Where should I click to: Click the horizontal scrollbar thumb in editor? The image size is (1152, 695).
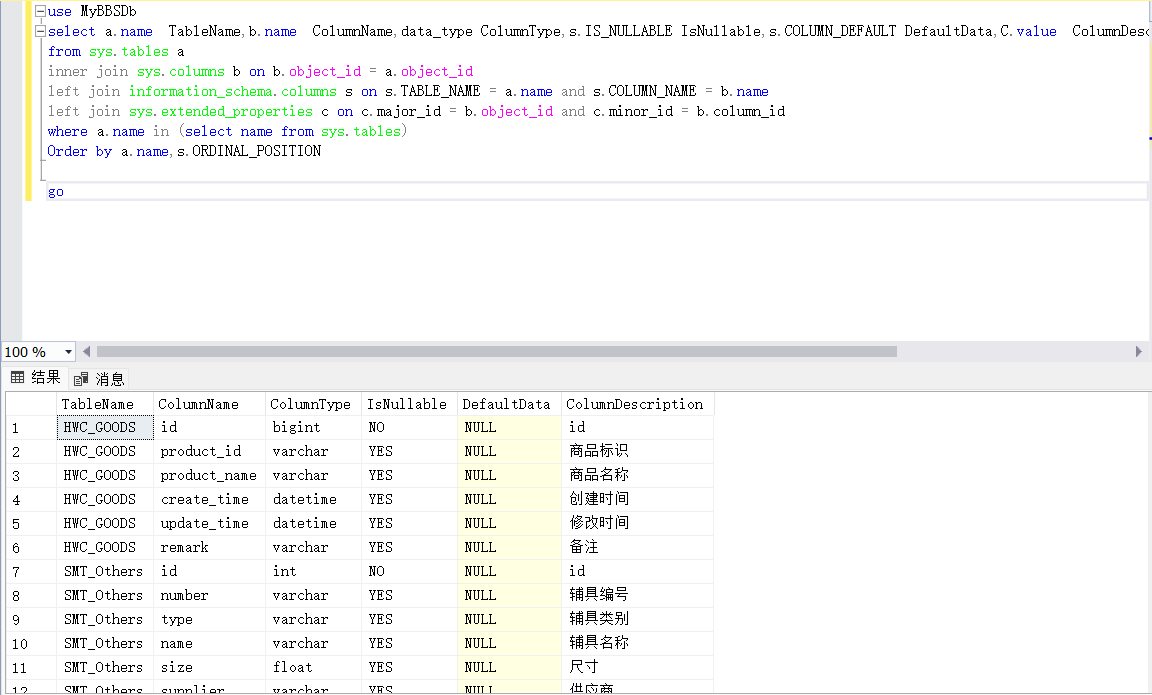497,352
